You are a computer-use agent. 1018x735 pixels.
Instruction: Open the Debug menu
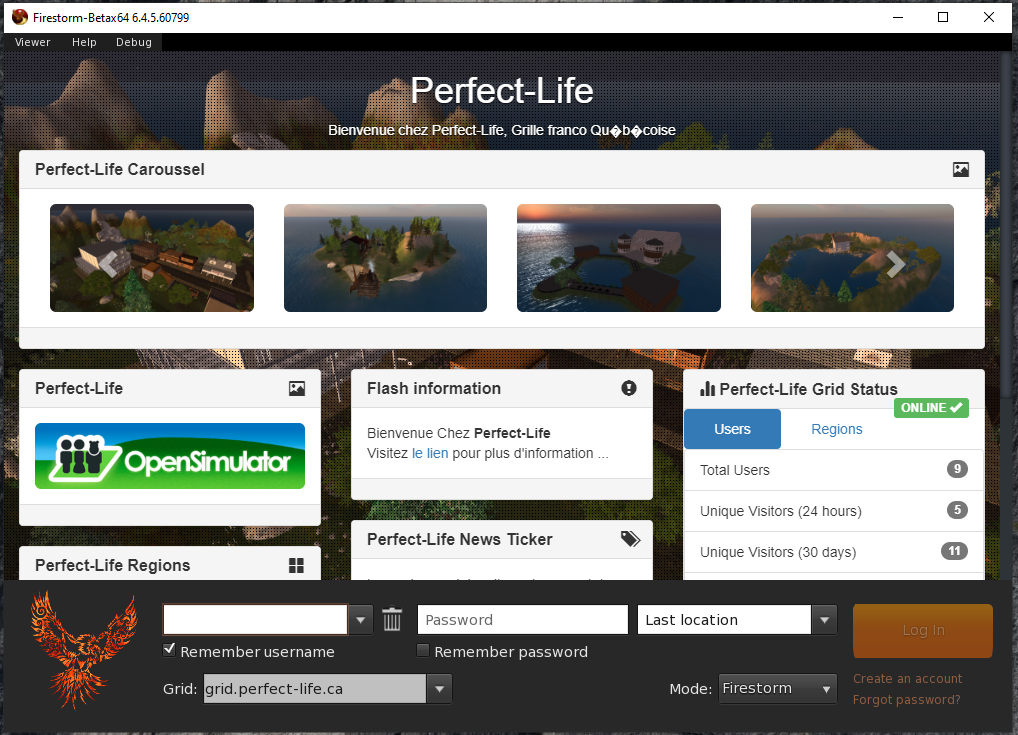coord(134,42)
